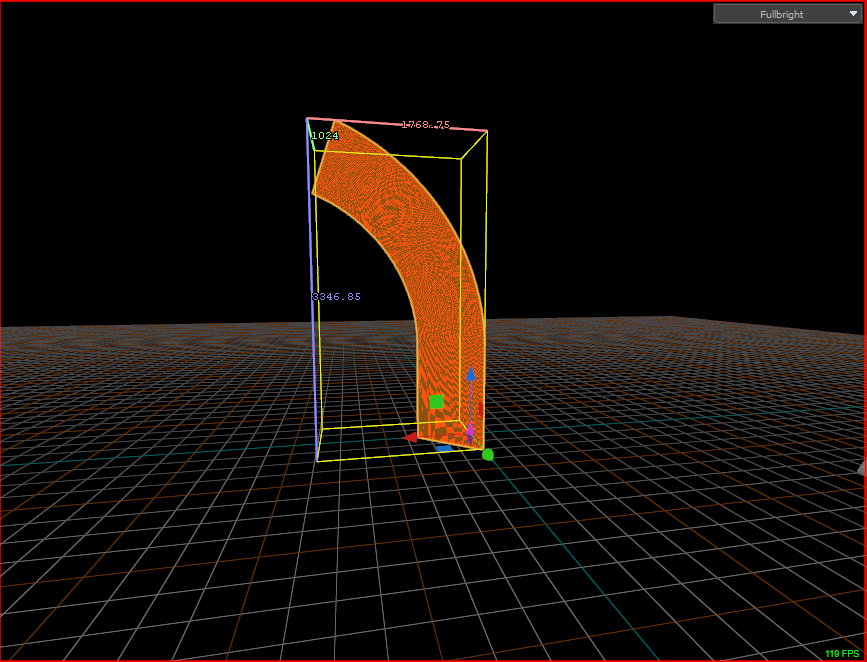867x662 pixels.
Task: Select the blue square plane handle
Action: click(x=444, y=448)
